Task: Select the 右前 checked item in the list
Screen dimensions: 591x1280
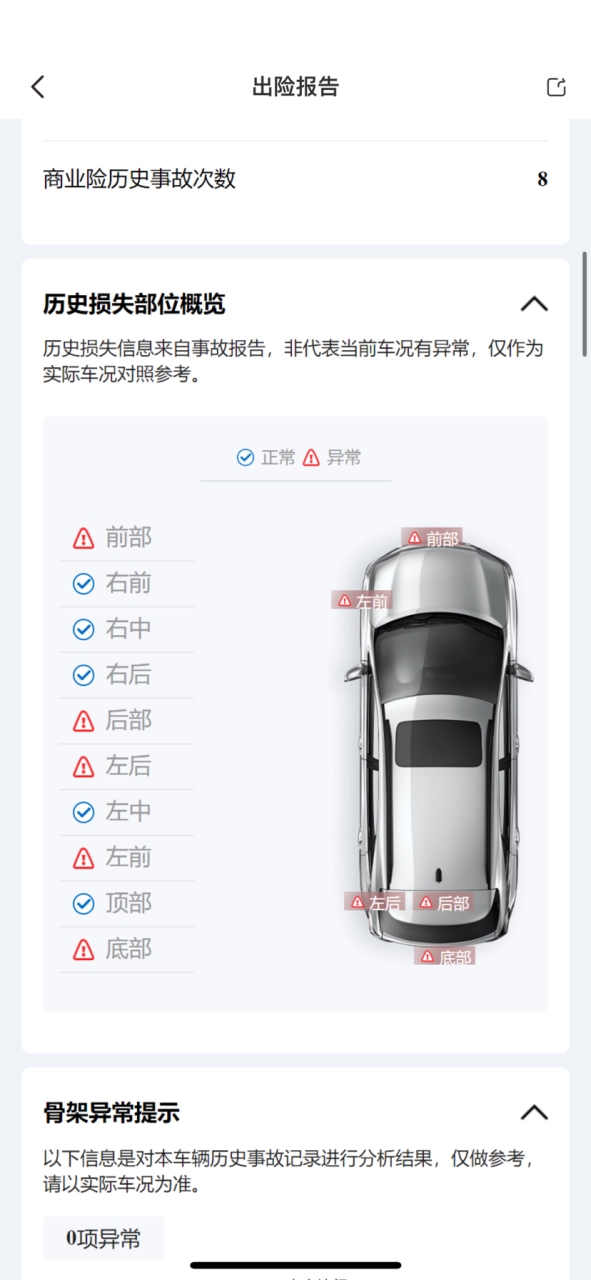Action: (126, 583)
